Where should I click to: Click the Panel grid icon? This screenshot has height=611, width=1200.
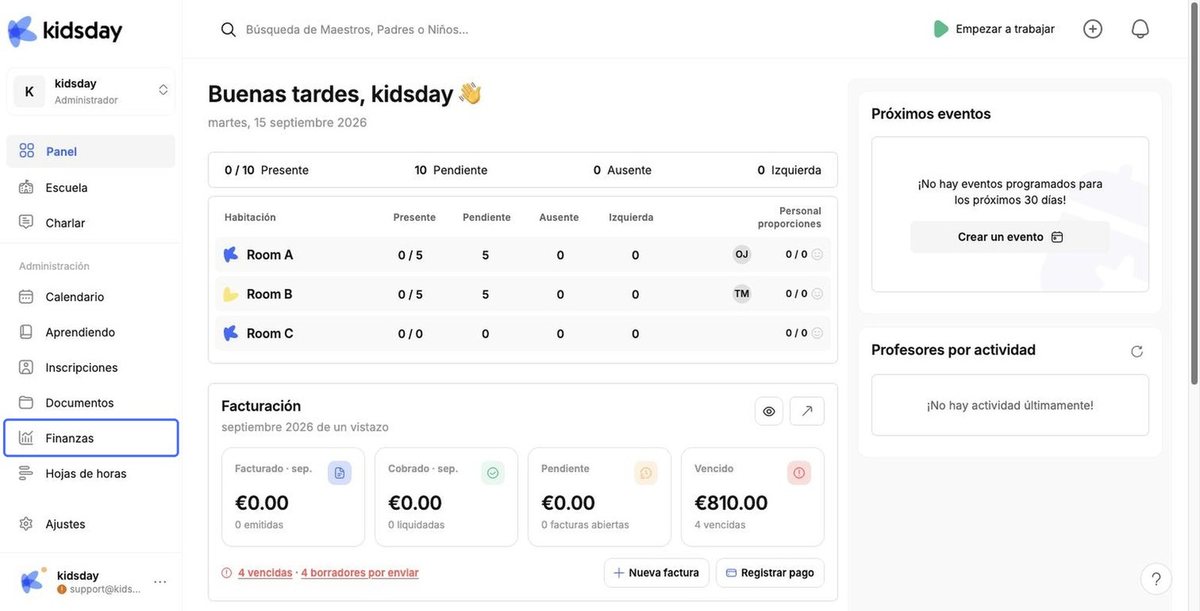(x=27, y=151)
